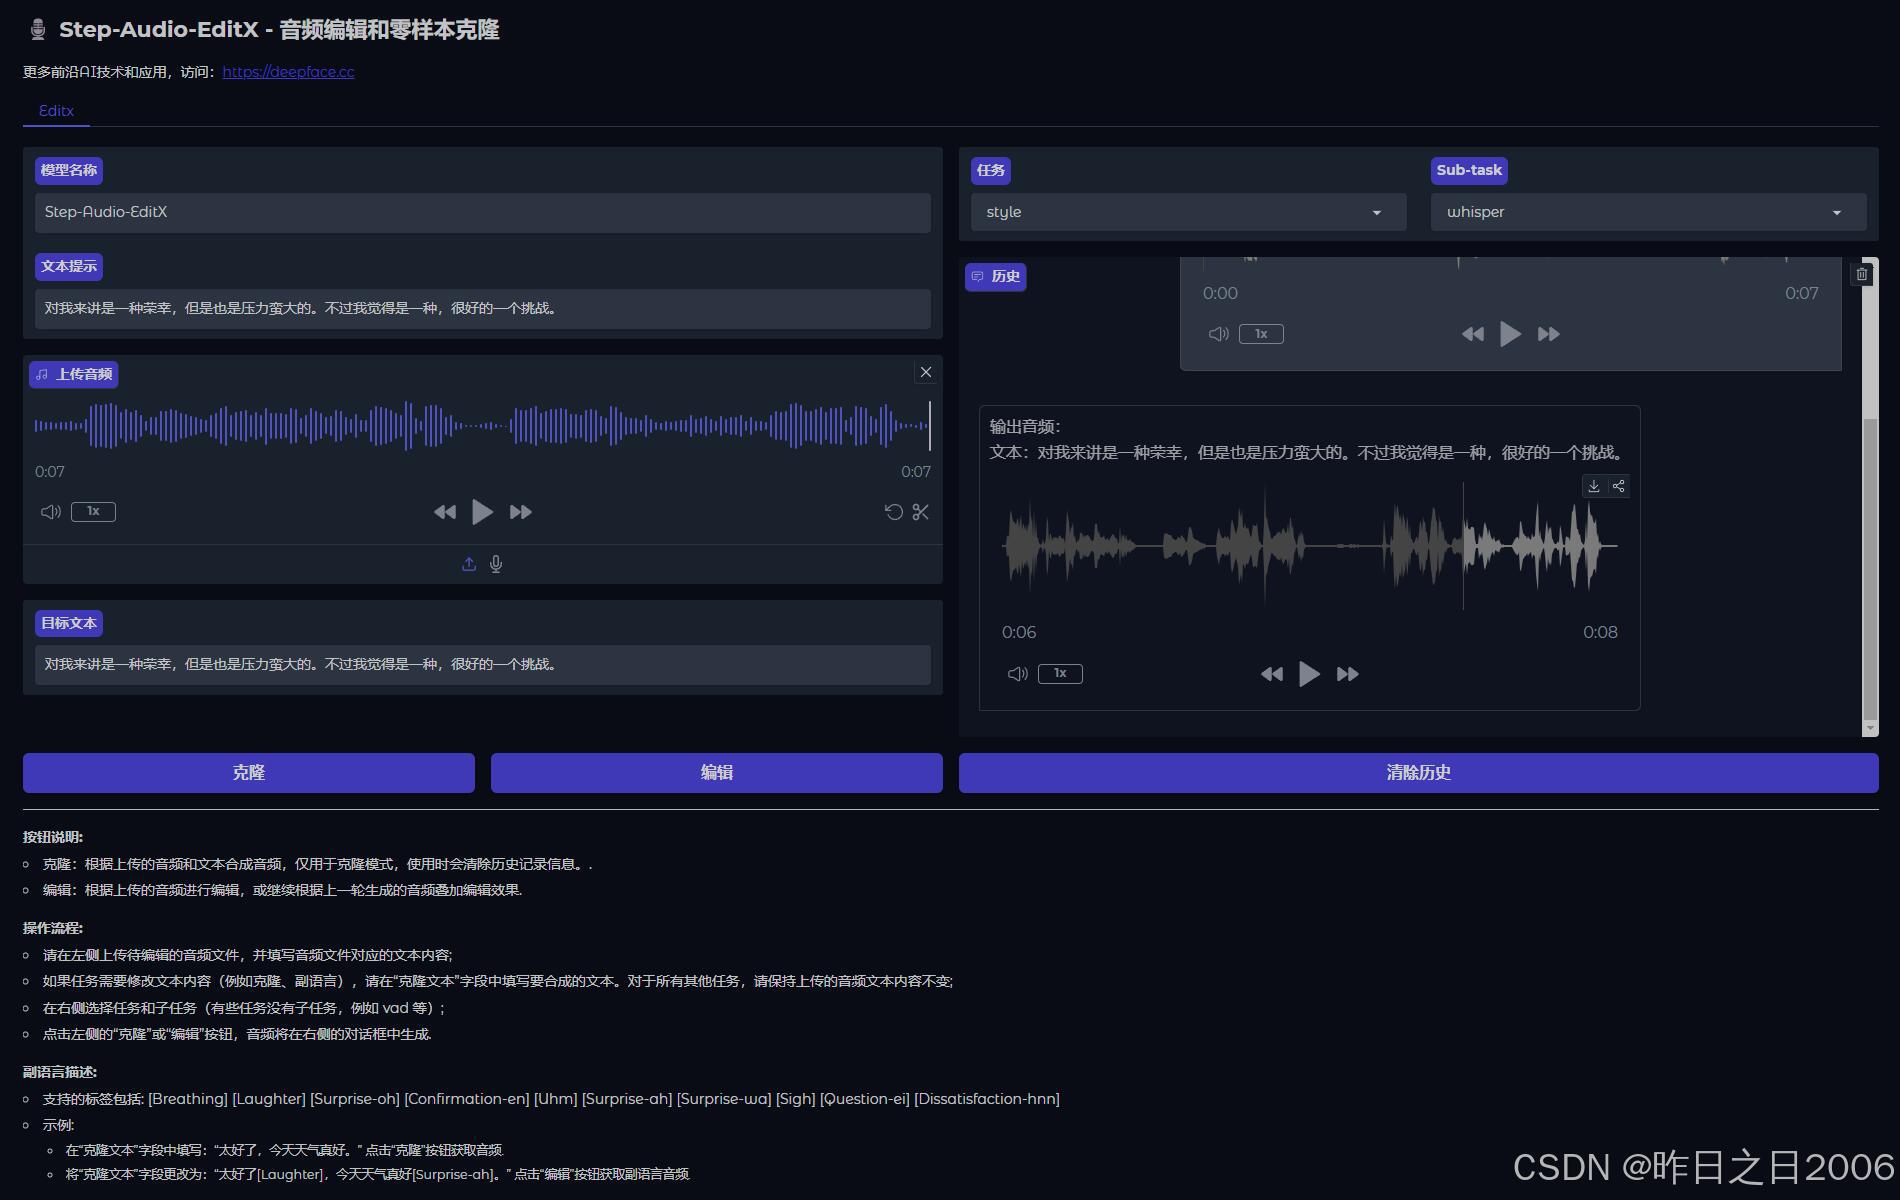1900x1200 pixels.
Task: Click volume icon on output audio player
Action: tap(1017, 674)
